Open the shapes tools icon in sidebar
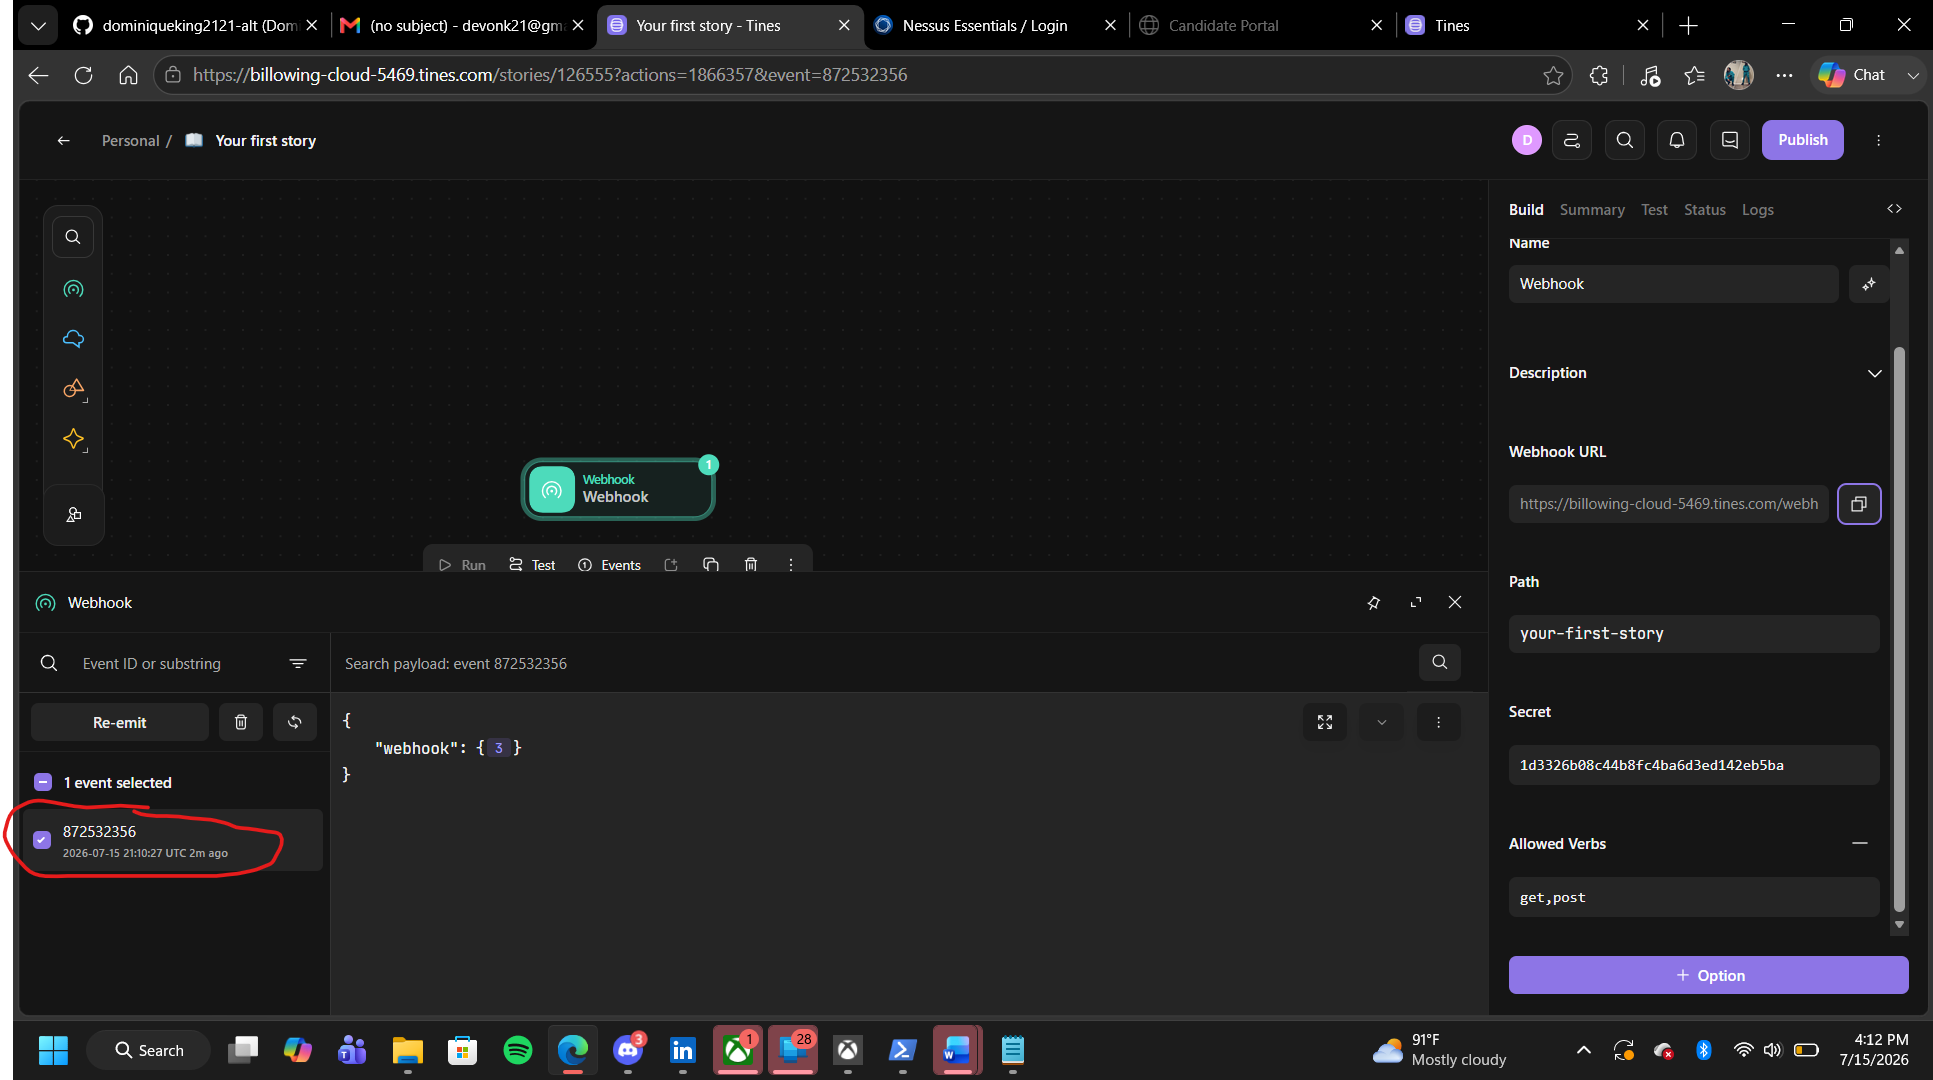Viewport: 1933px width, 1080px height. (73, 389)
